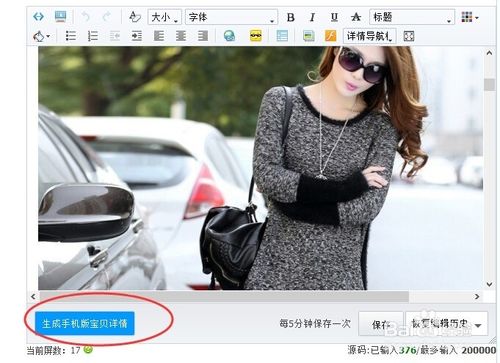Decrease the indent
This screenshot has width=500, height=363.
115,36
